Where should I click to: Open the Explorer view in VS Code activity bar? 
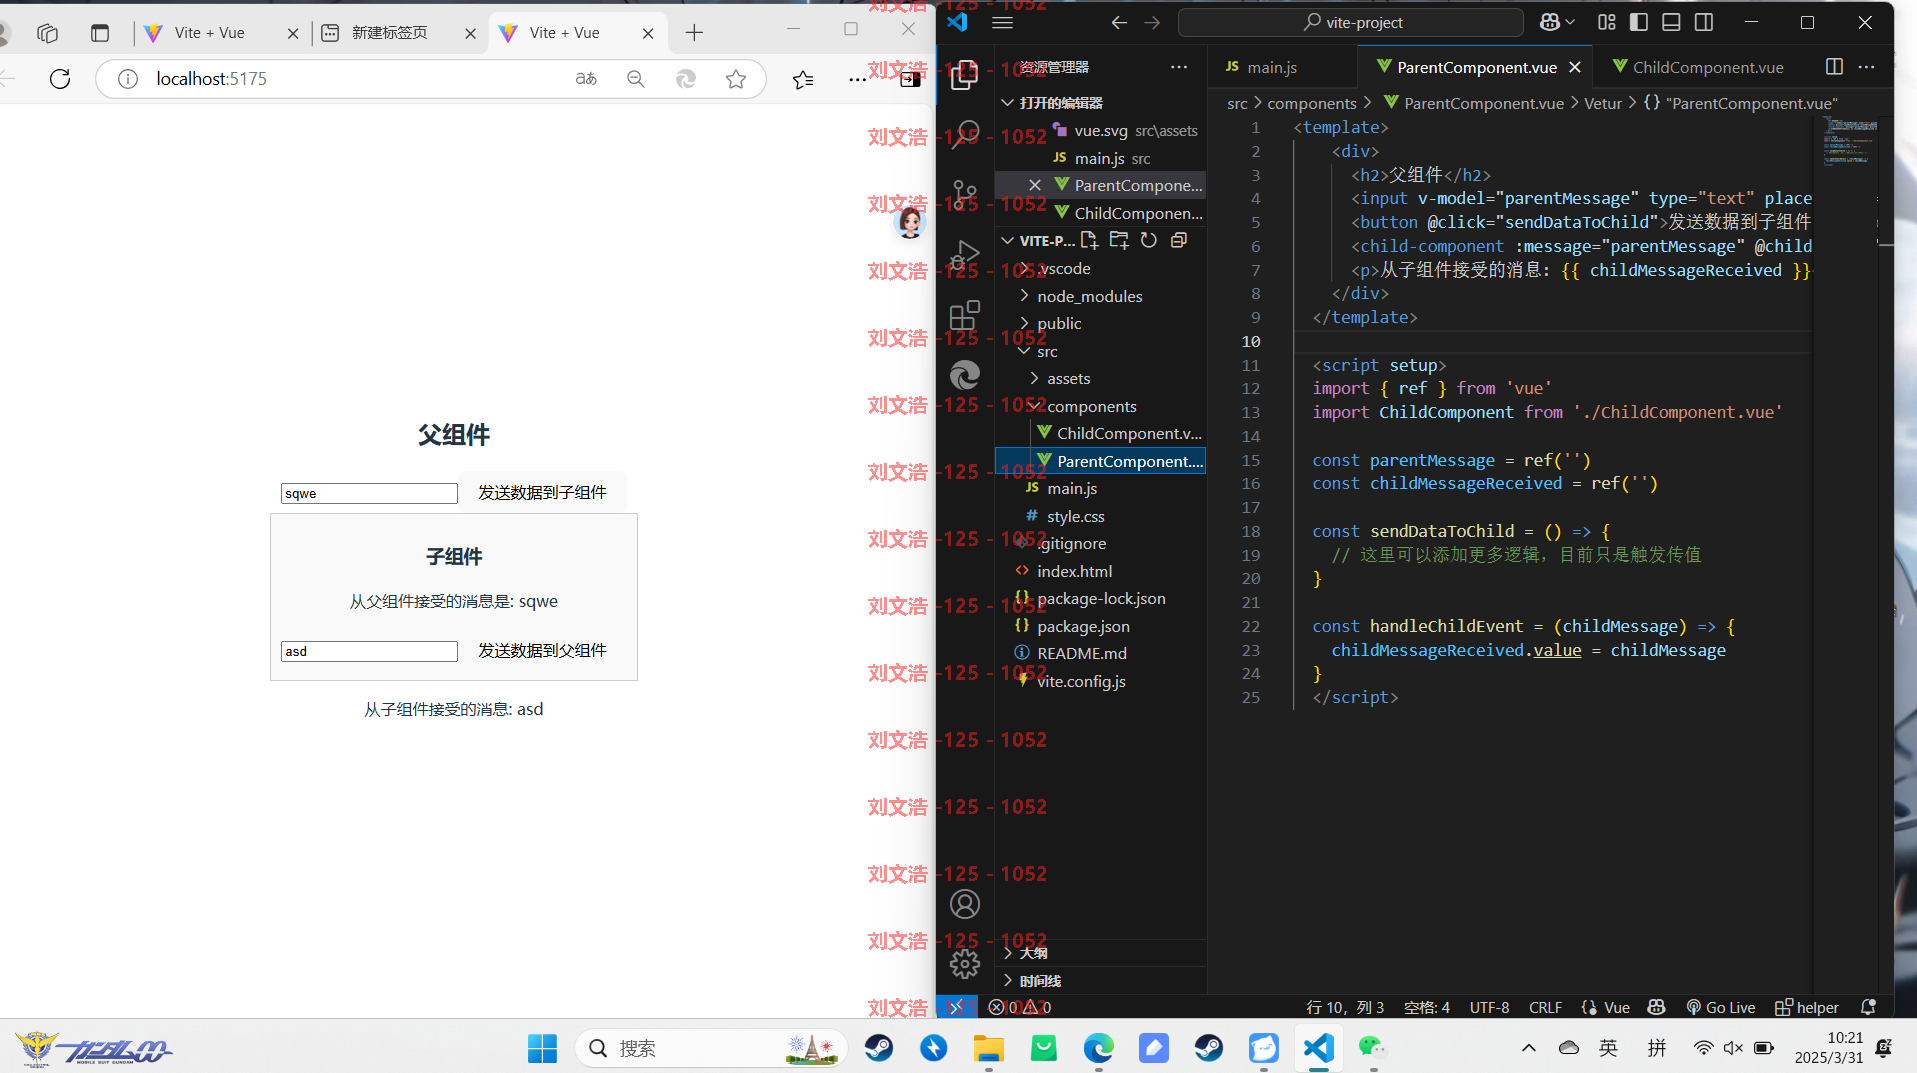coord(964,75)
